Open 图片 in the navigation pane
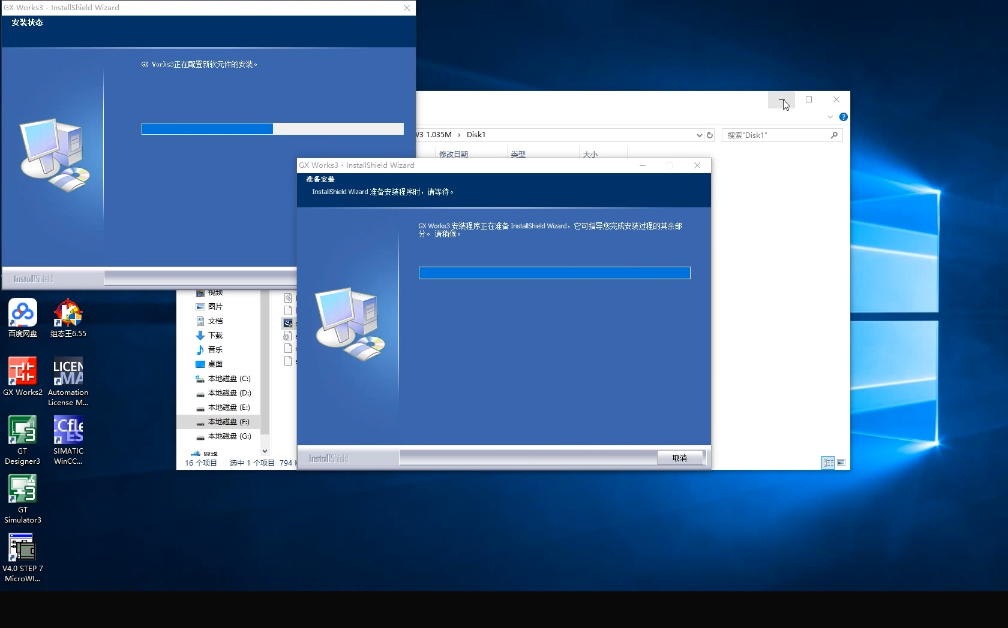 click(x=210, y=307)
